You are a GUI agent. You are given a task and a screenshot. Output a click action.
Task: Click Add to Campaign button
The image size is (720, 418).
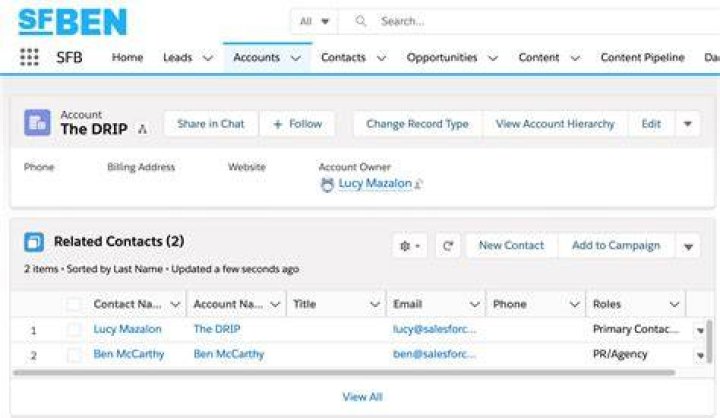coord(616,246)
